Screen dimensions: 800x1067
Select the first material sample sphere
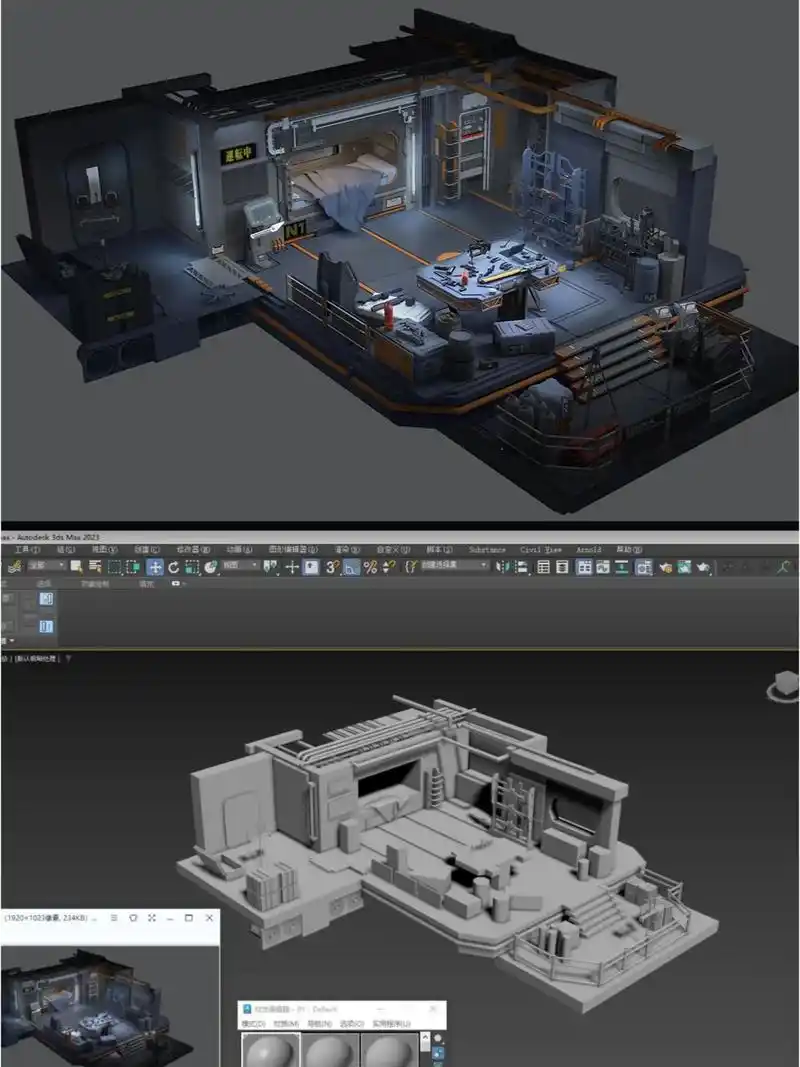click(x=268, y=1050)
